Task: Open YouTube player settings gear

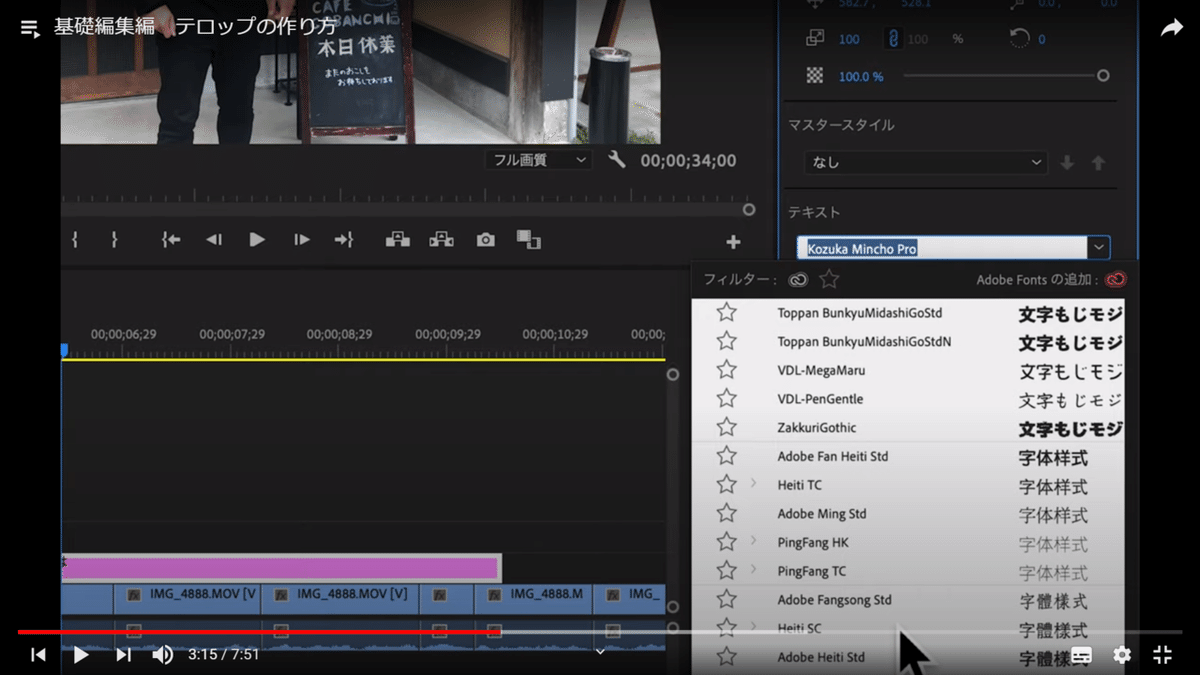Action: pyautogui.click(x=1122, y=655)
